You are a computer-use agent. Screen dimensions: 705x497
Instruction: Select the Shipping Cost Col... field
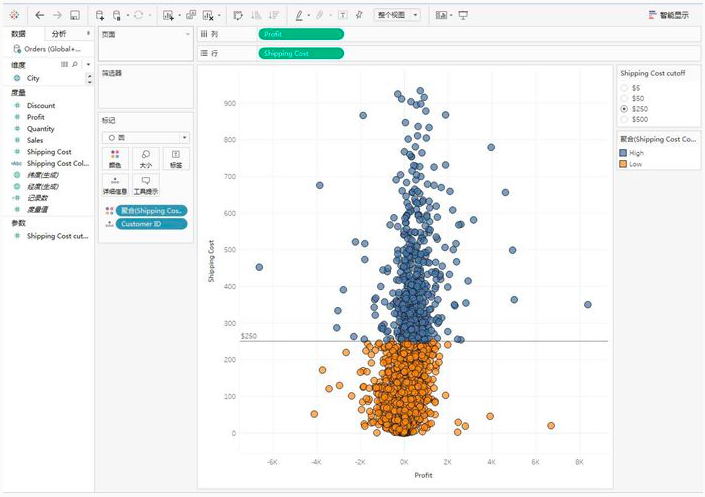click(x=58, y=163)
